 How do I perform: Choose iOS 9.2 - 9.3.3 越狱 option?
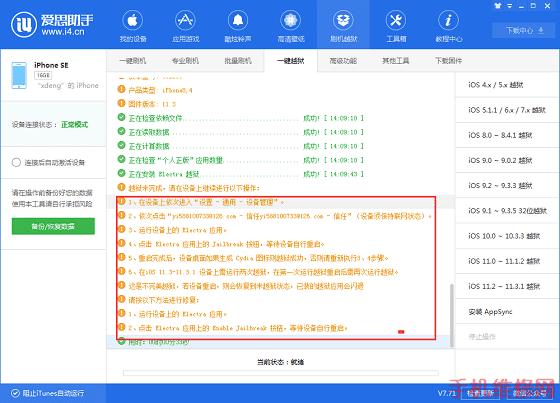click(x=508, y=185)
